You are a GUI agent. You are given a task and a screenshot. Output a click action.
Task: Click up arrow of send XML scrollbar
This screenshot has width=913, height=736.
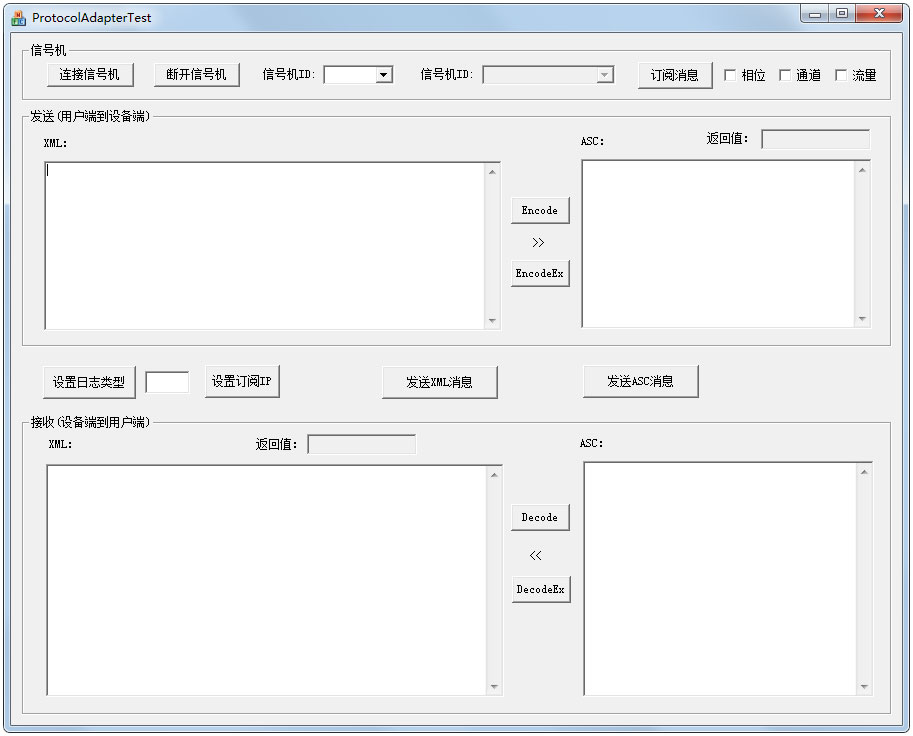(x=493, y=172)
